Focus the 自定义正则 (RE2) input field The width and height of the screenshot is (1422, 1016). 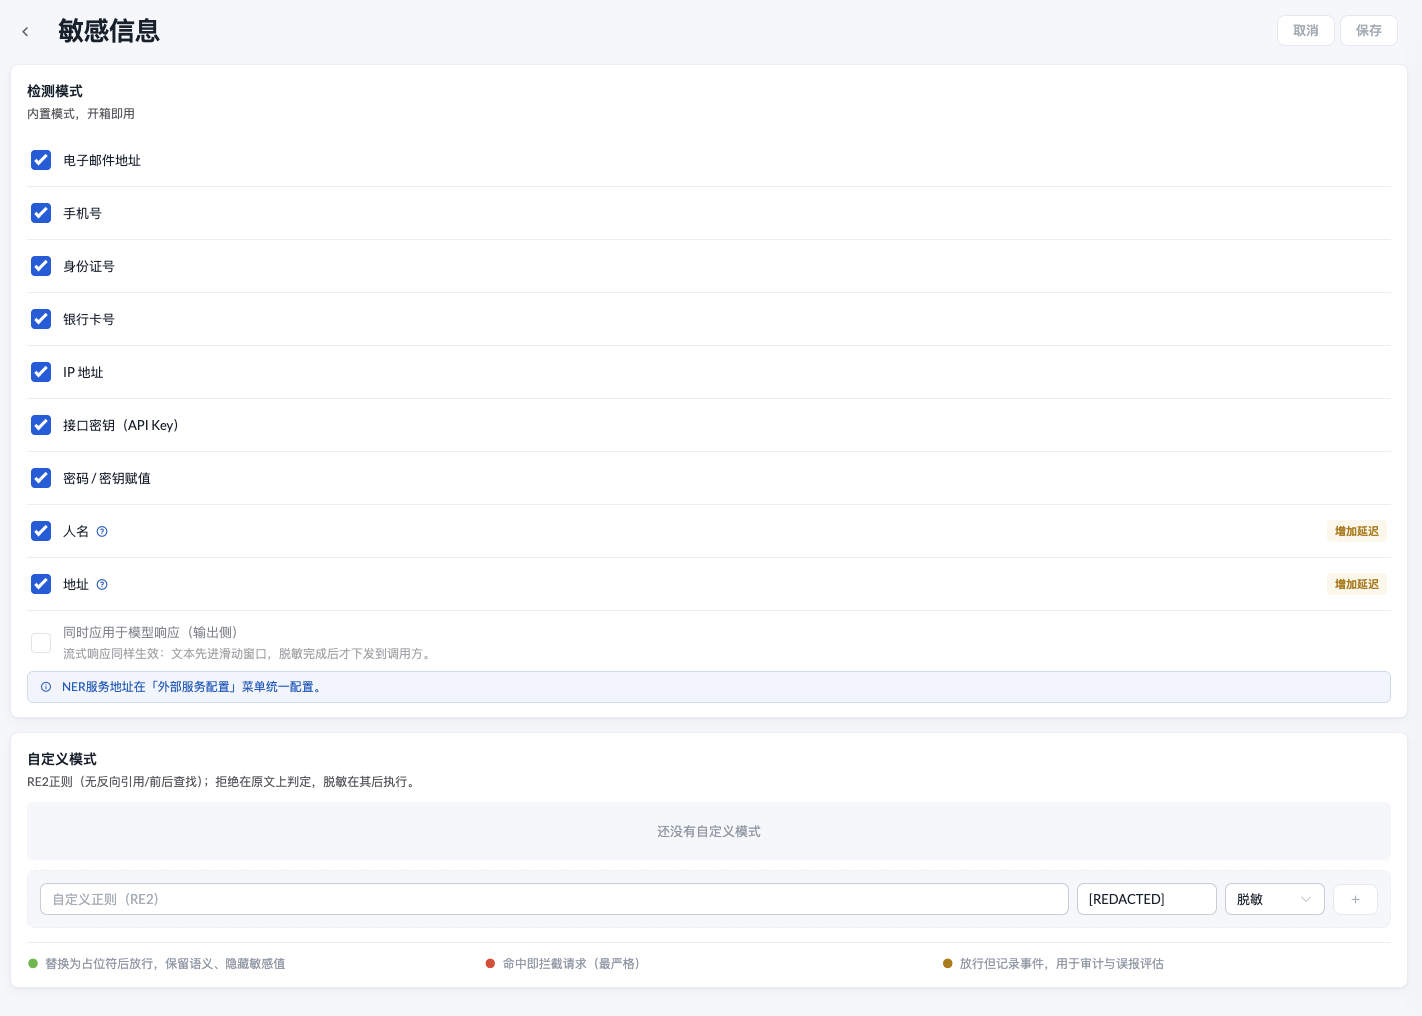pos(554,899)
